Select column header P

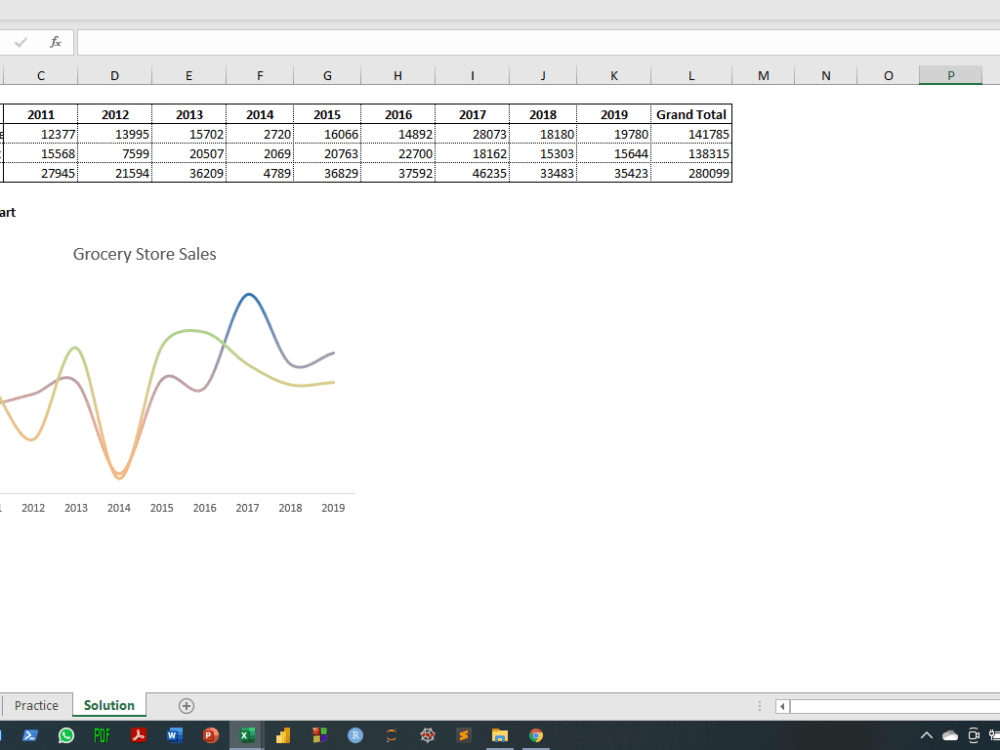(950, 75)
